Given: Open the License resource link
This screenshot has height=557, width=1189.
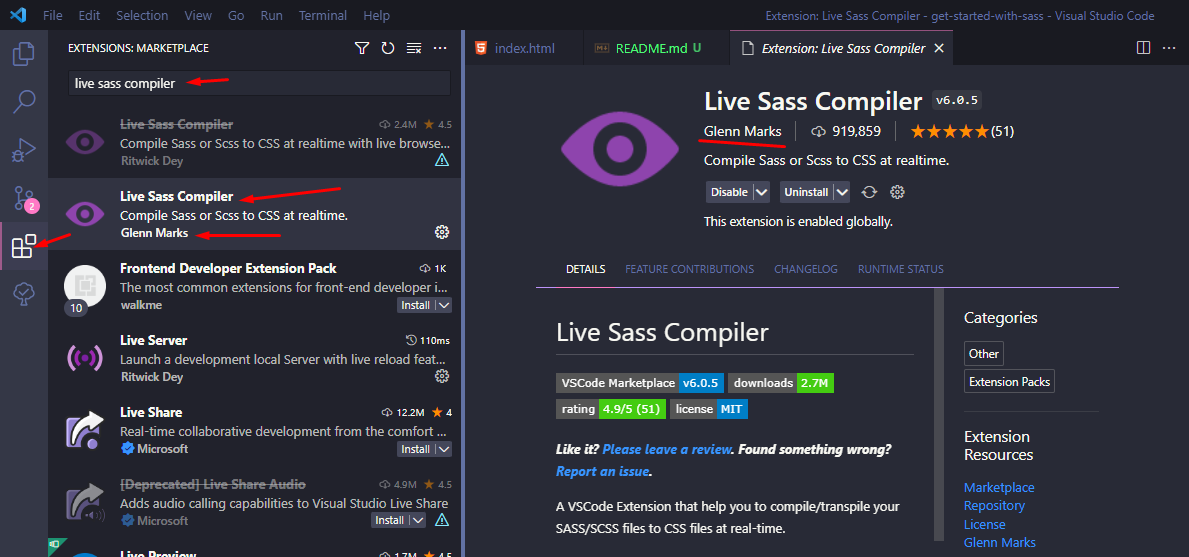Looking at the screenshot, I should [984, 524].
